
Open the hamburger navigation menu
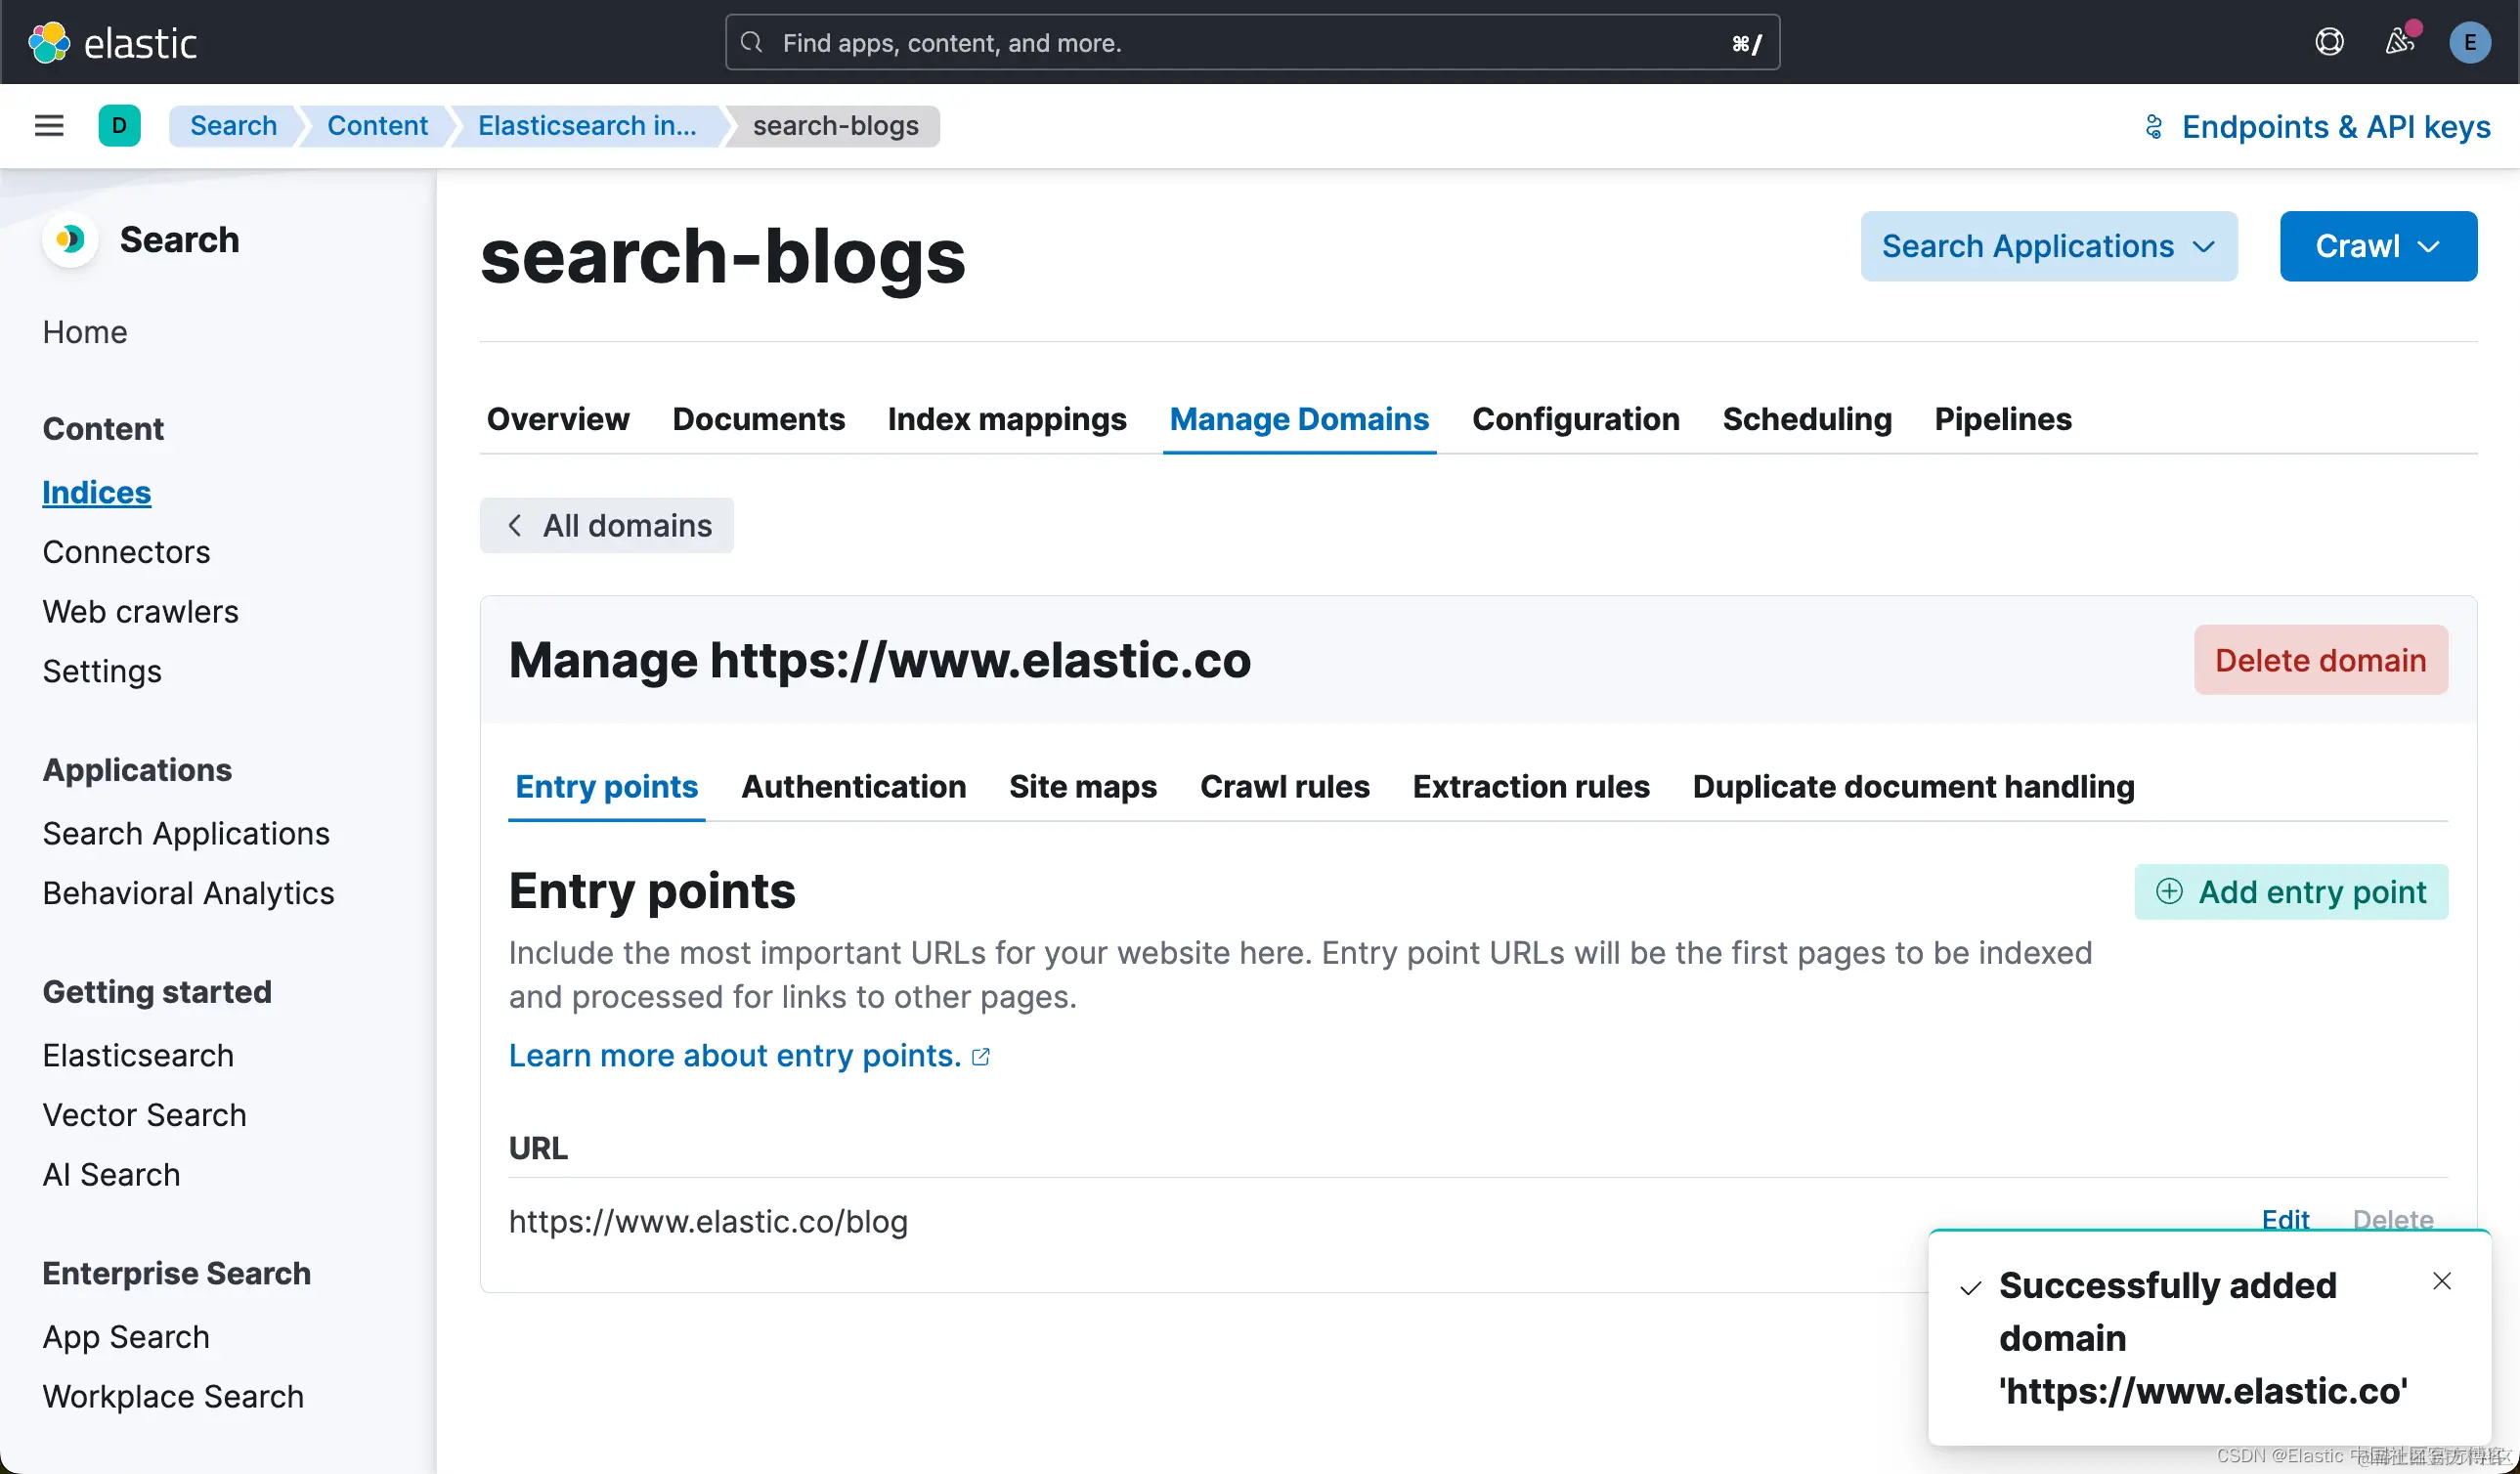pyautogui.click(x=49, y=126)
